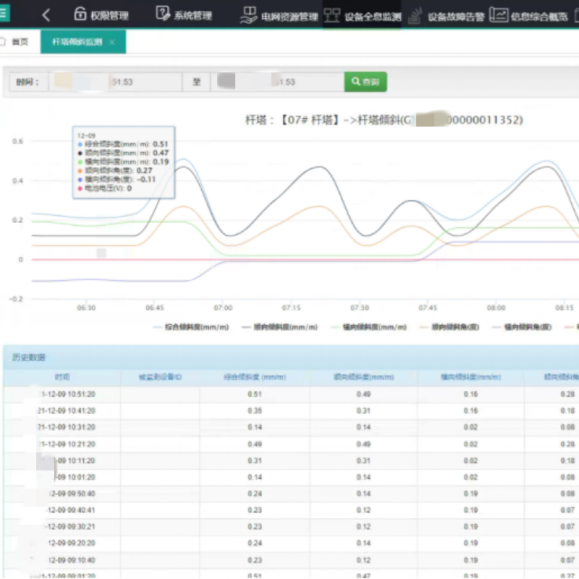Click the 时间 column header in table
579x579 pixels.
(62, 377)
